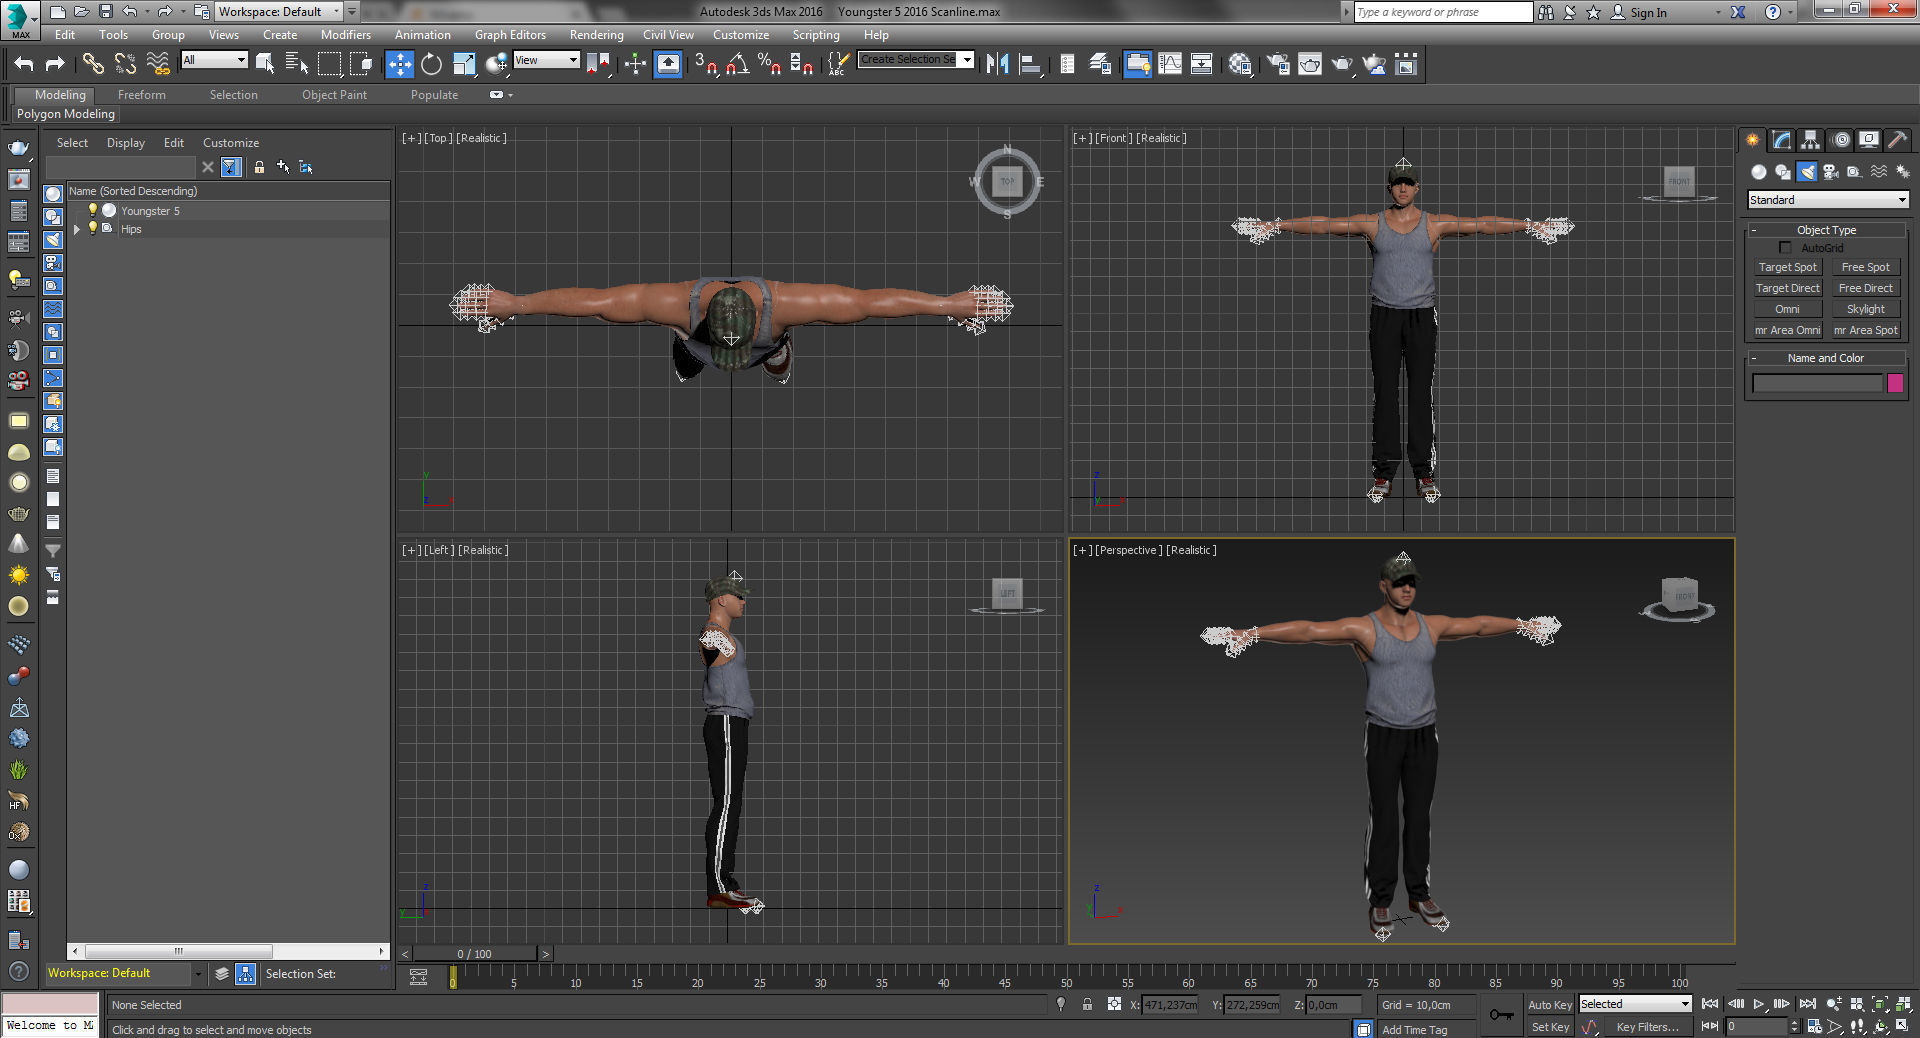
Task: Activate the Select and Move tool
Action: 399,64
